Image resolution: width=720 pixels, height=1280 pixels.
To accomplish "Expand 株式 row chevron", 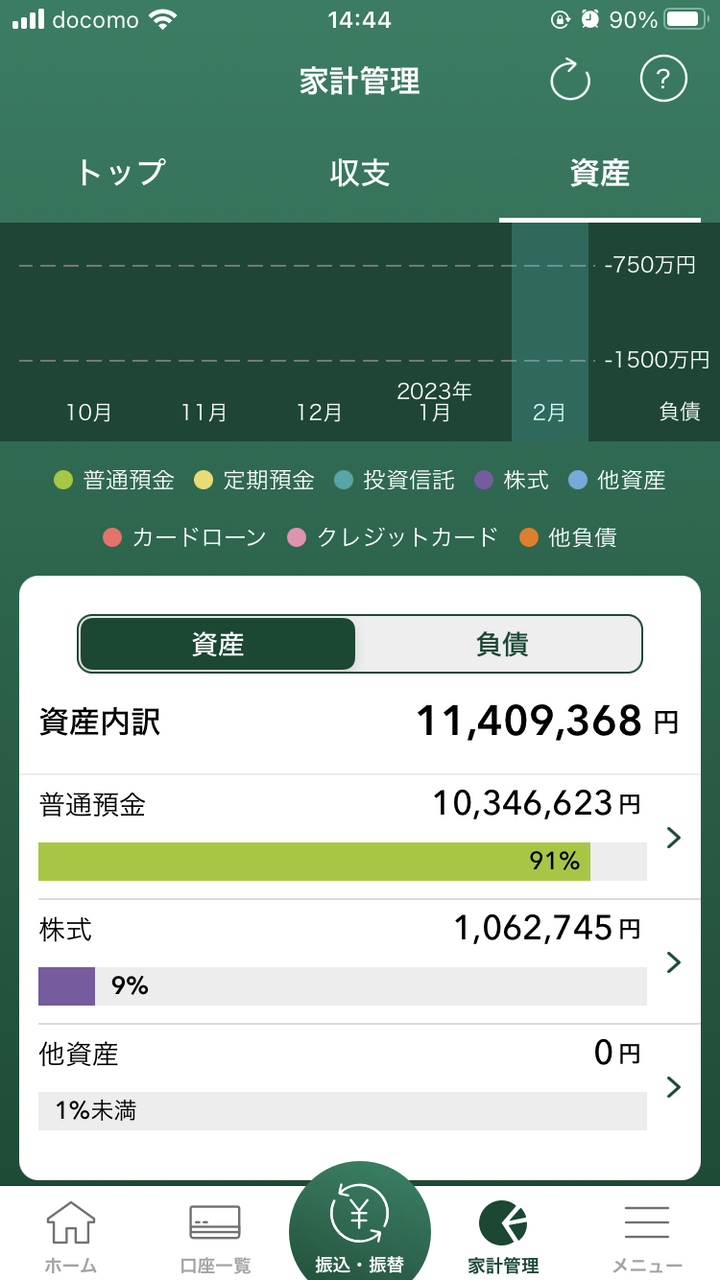I will point(673,962).
